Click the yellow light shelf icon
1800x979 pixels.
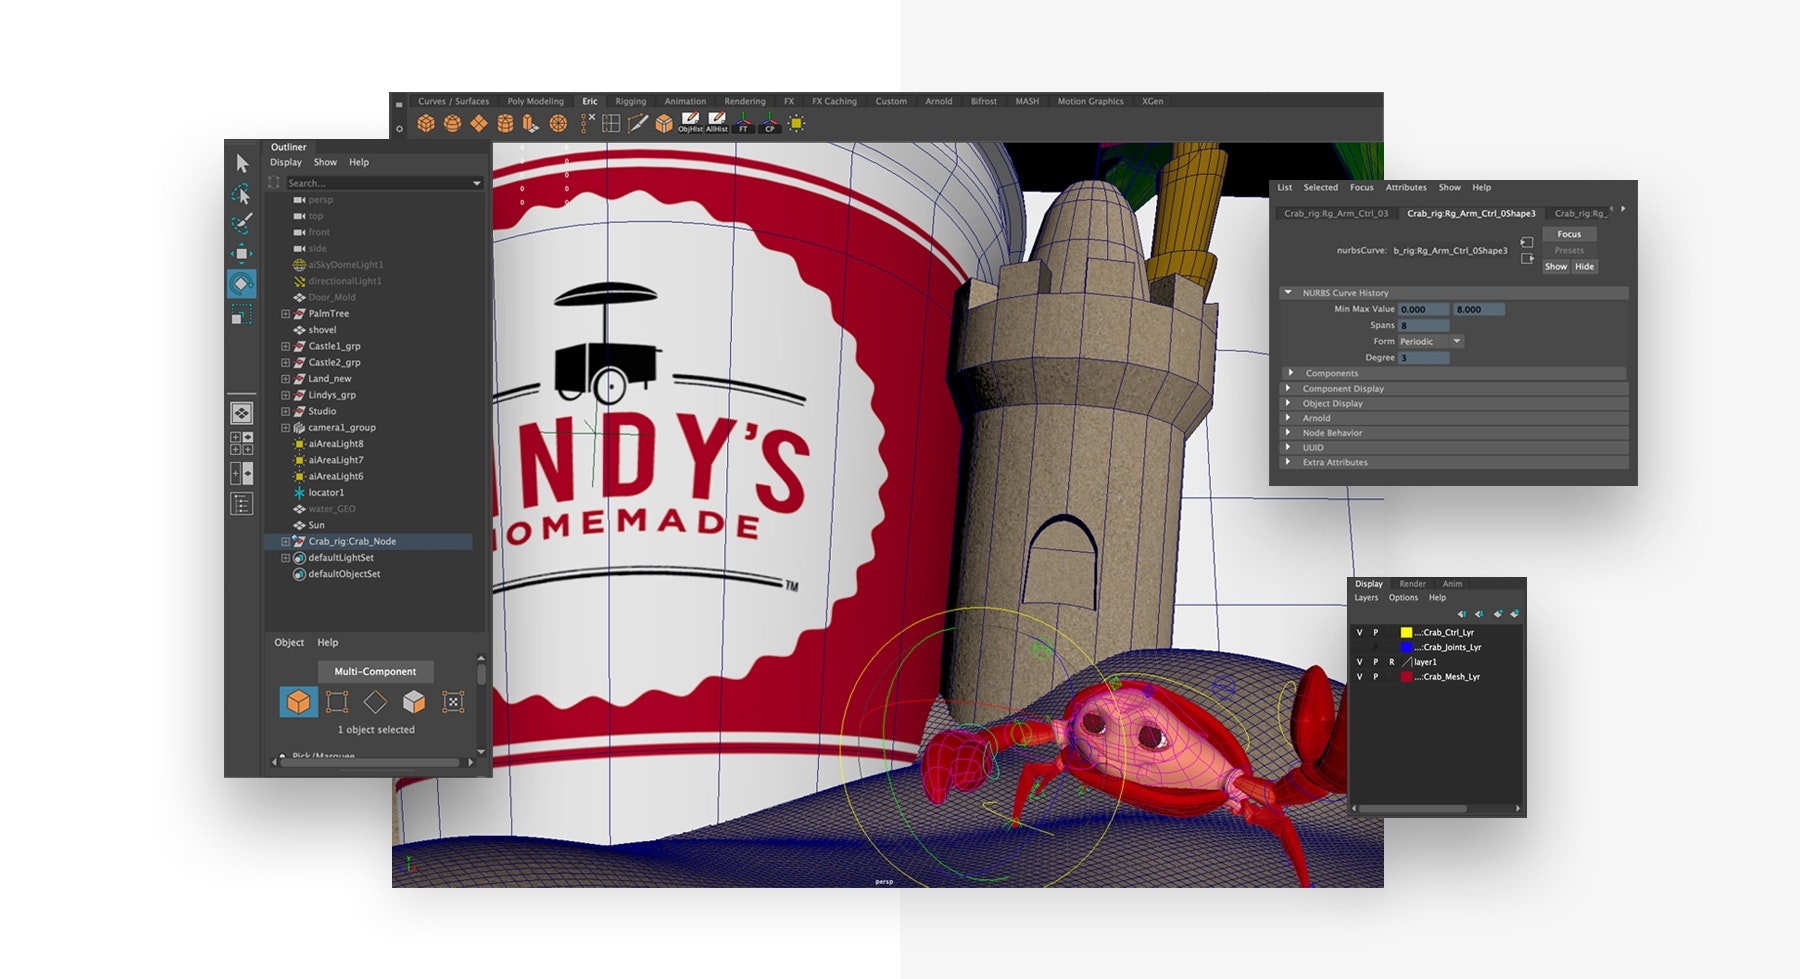[x=796, y=124]
